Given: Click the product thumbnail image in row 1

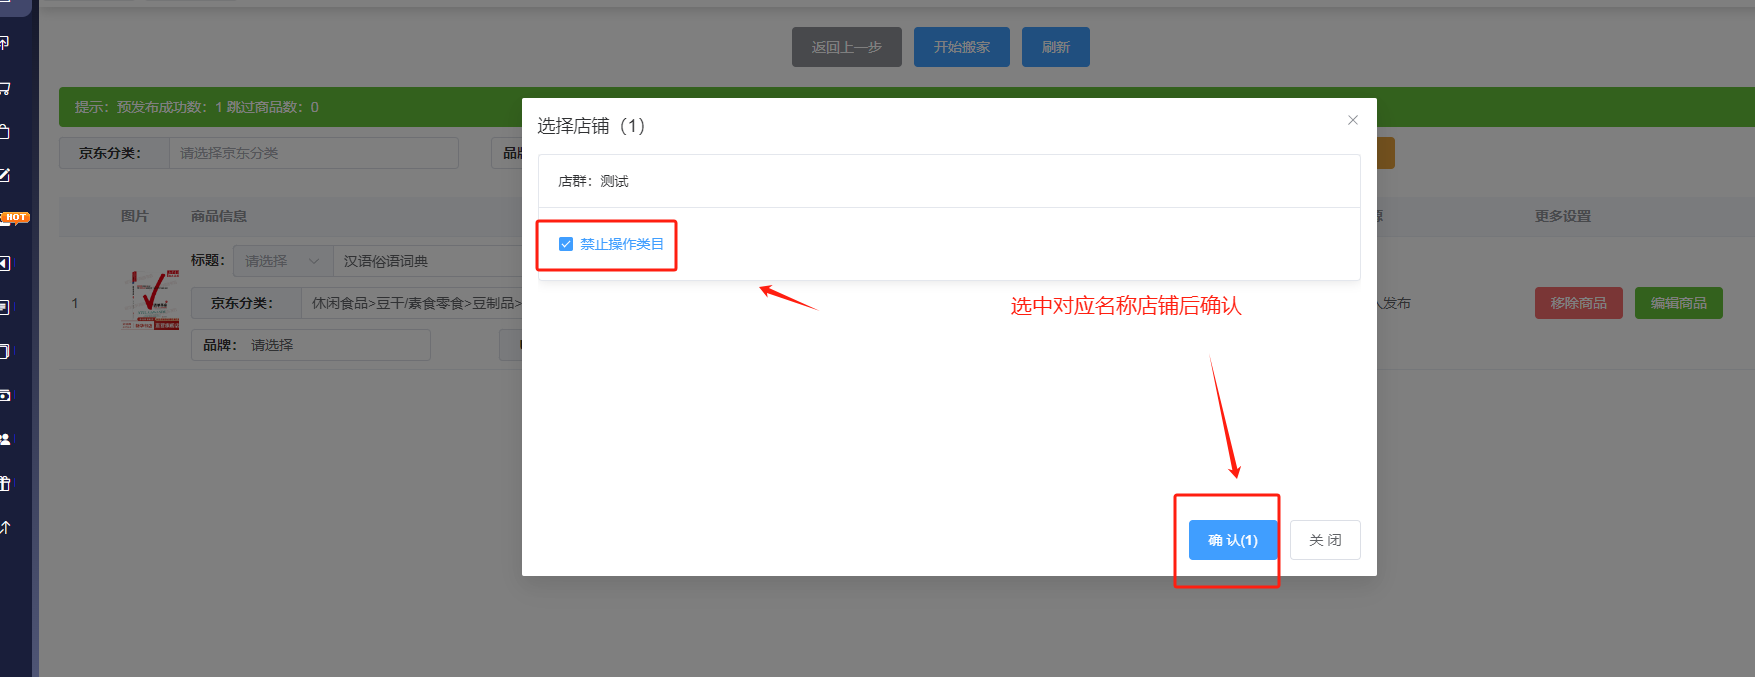Looking at the screenshot, I should coord(152,300).
